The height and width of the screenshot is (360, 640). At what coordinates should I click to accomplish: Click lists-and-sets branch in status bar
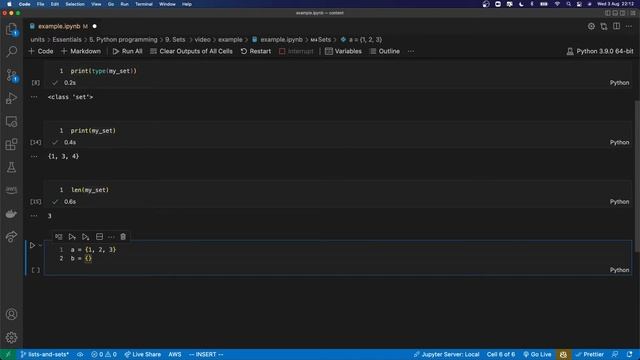pos(44,354)
